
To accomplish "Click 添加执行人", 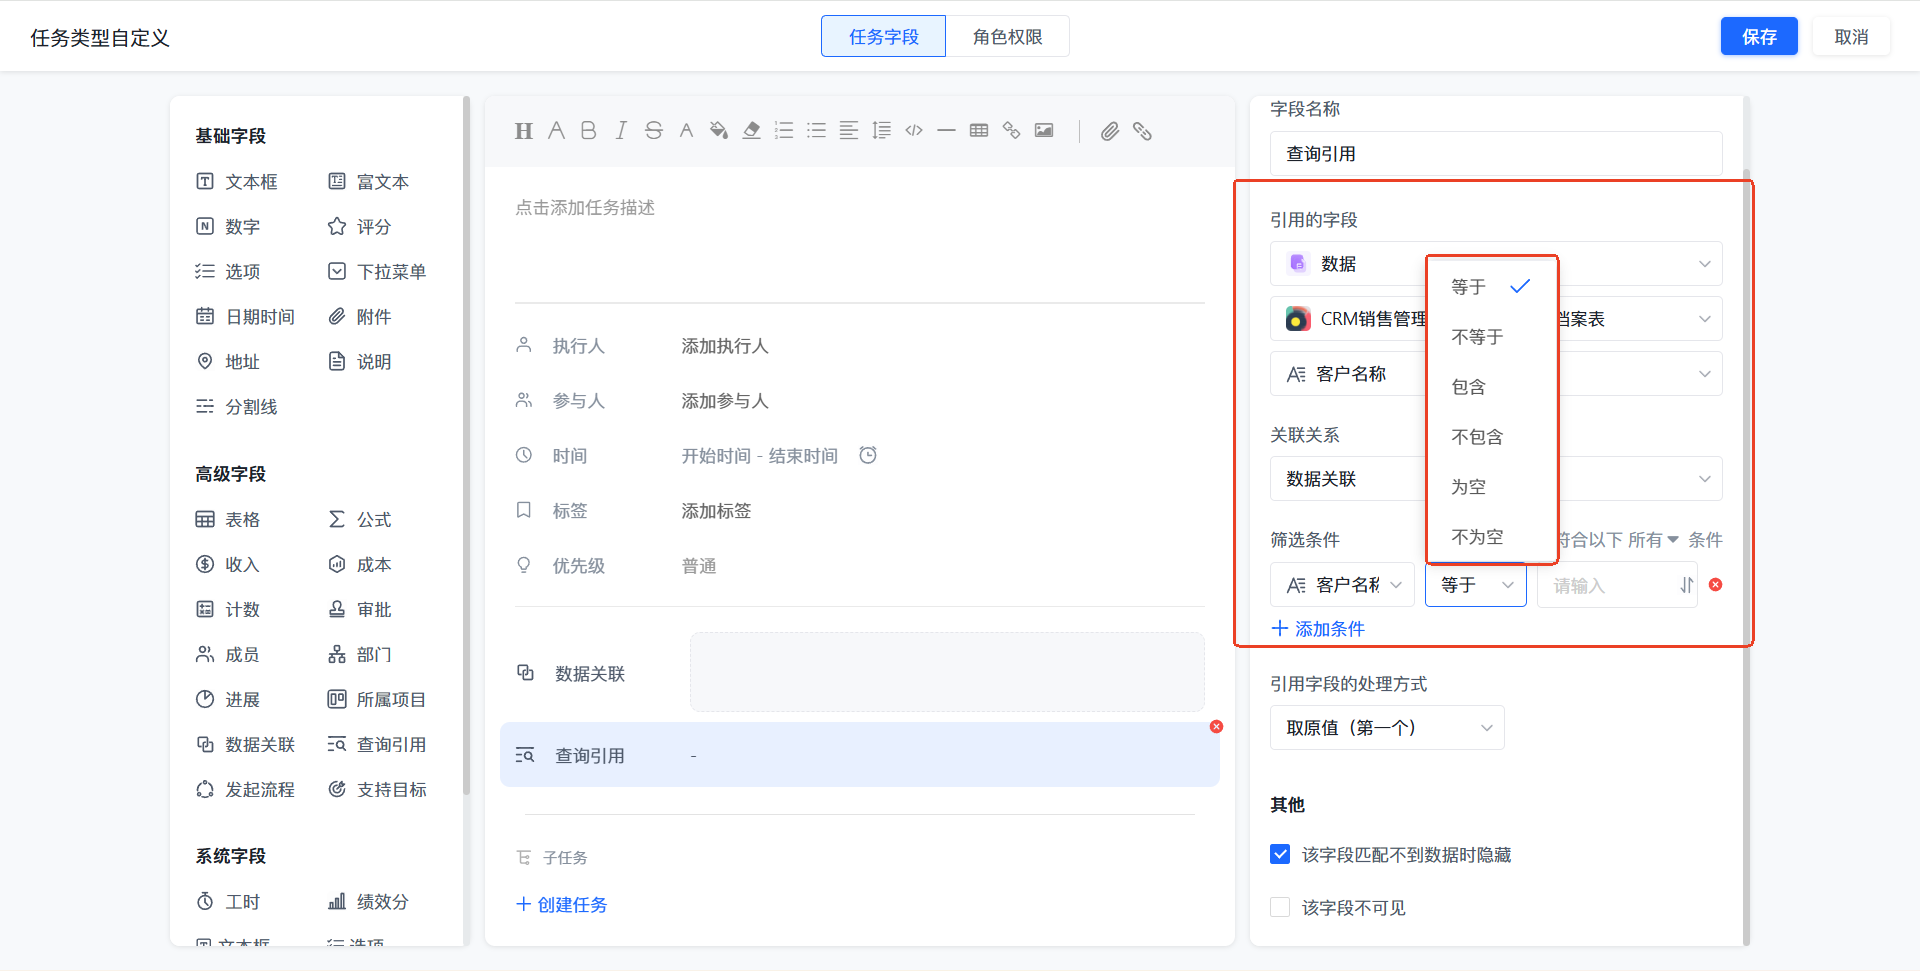I will coord(725,346).
